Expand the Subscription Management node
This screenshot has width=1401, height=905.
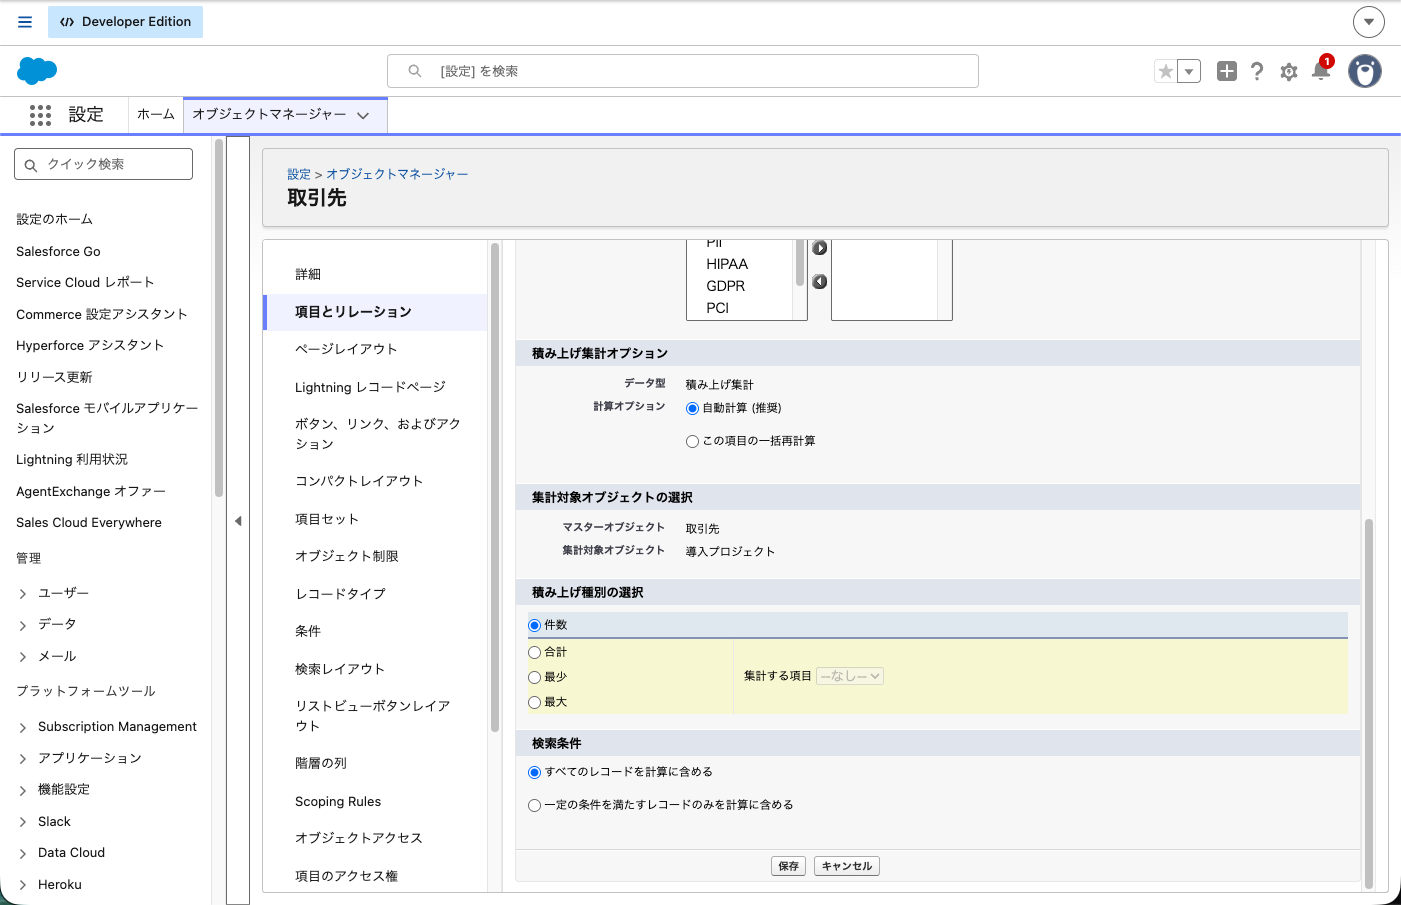click(22, 727)
